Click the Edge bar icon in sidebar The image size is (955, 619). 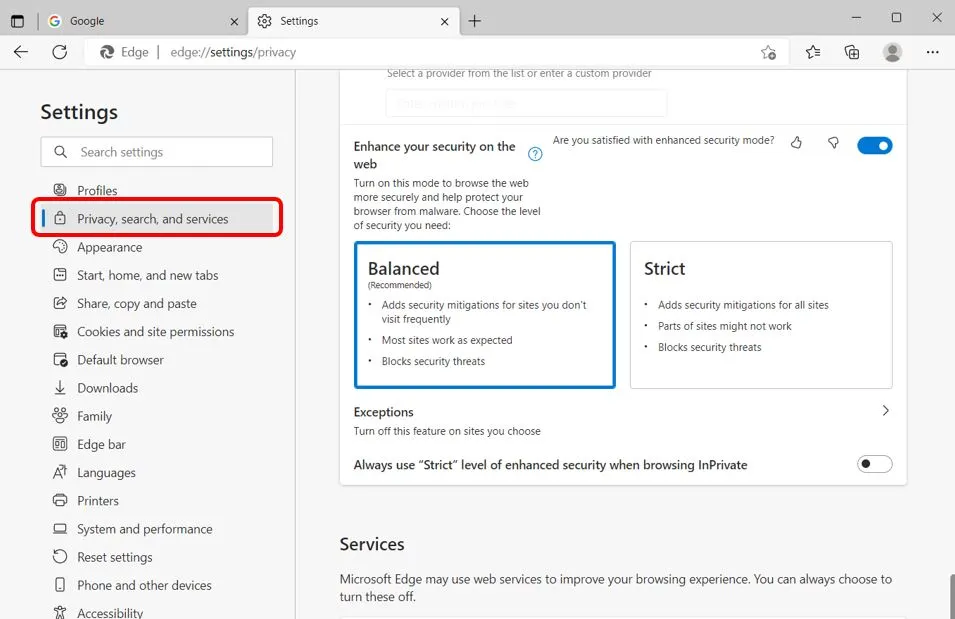click(60, 444)
